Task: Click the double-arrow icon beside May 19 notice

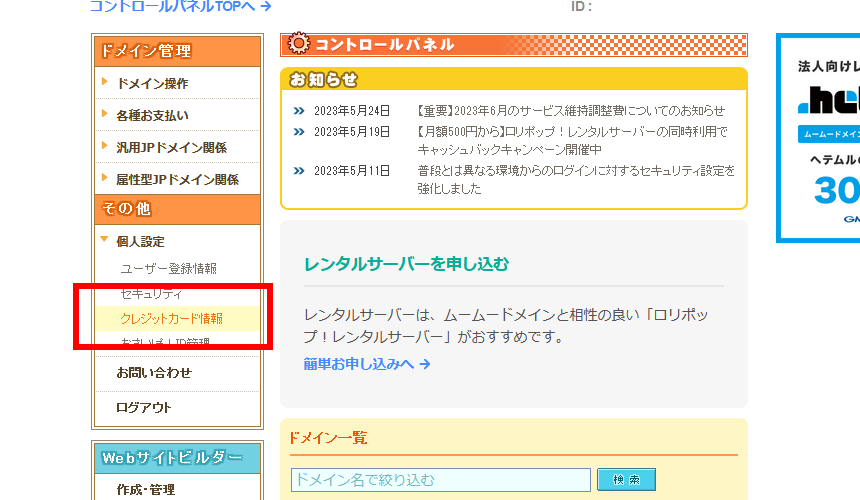Action: click(299, 131)
